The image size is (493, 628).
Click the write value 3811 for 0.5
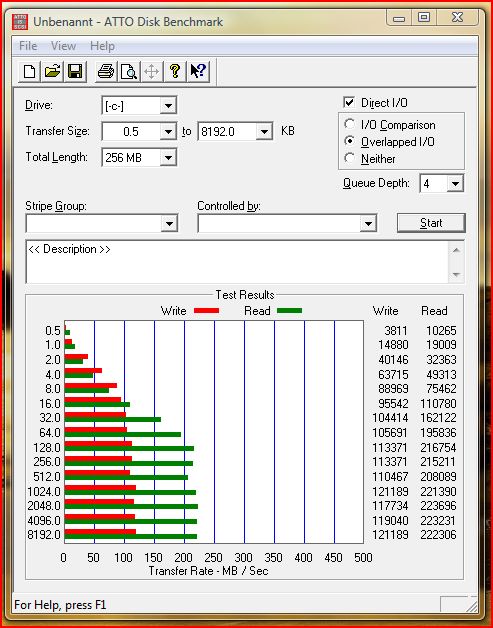pyautogui.click(x=396, y=331)
